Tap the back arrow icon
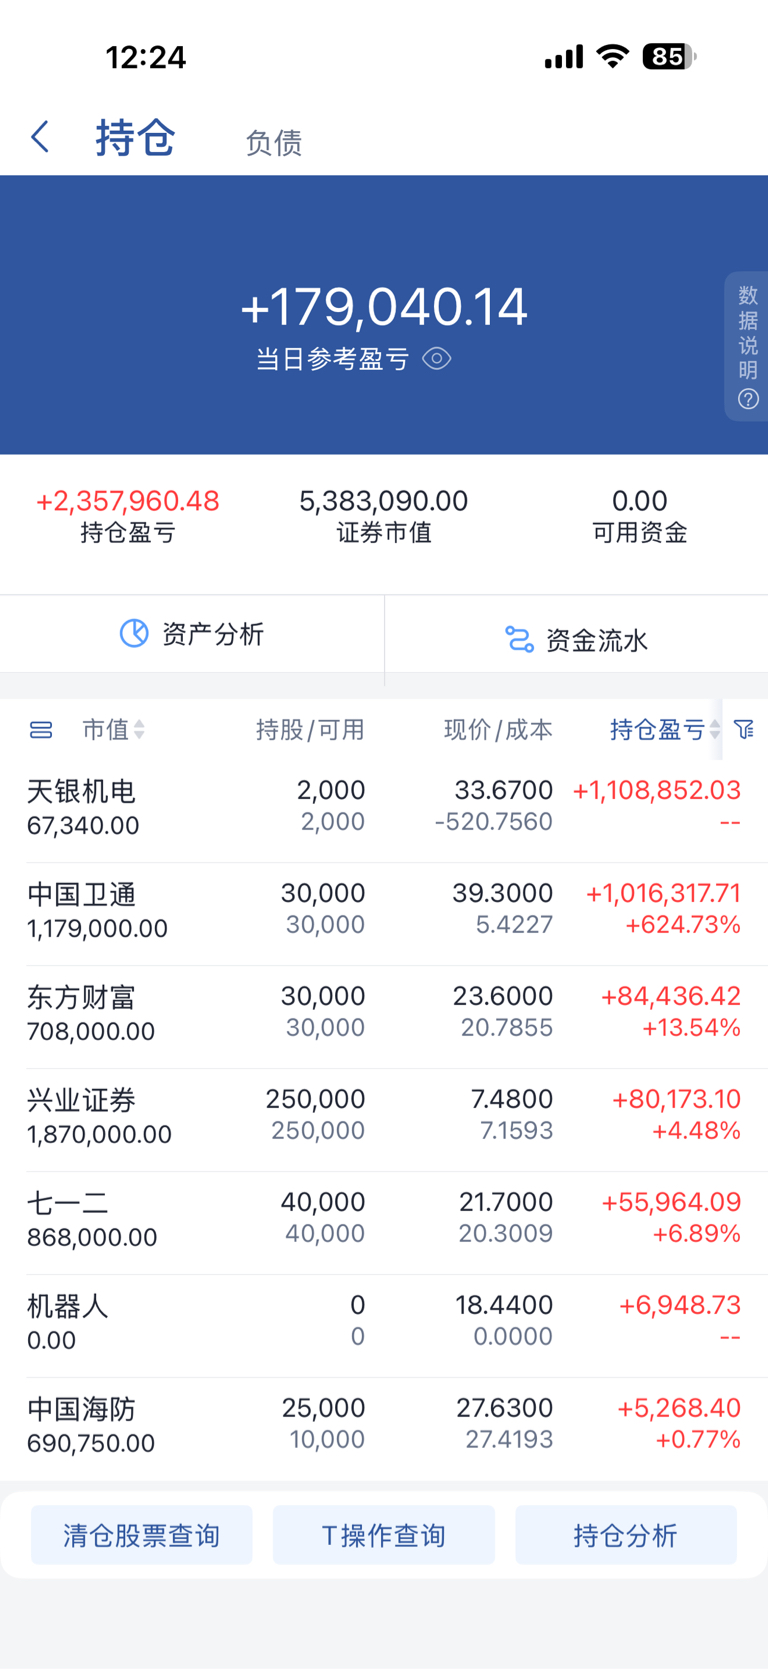The image size is (768, 1669). click(41, 137)
